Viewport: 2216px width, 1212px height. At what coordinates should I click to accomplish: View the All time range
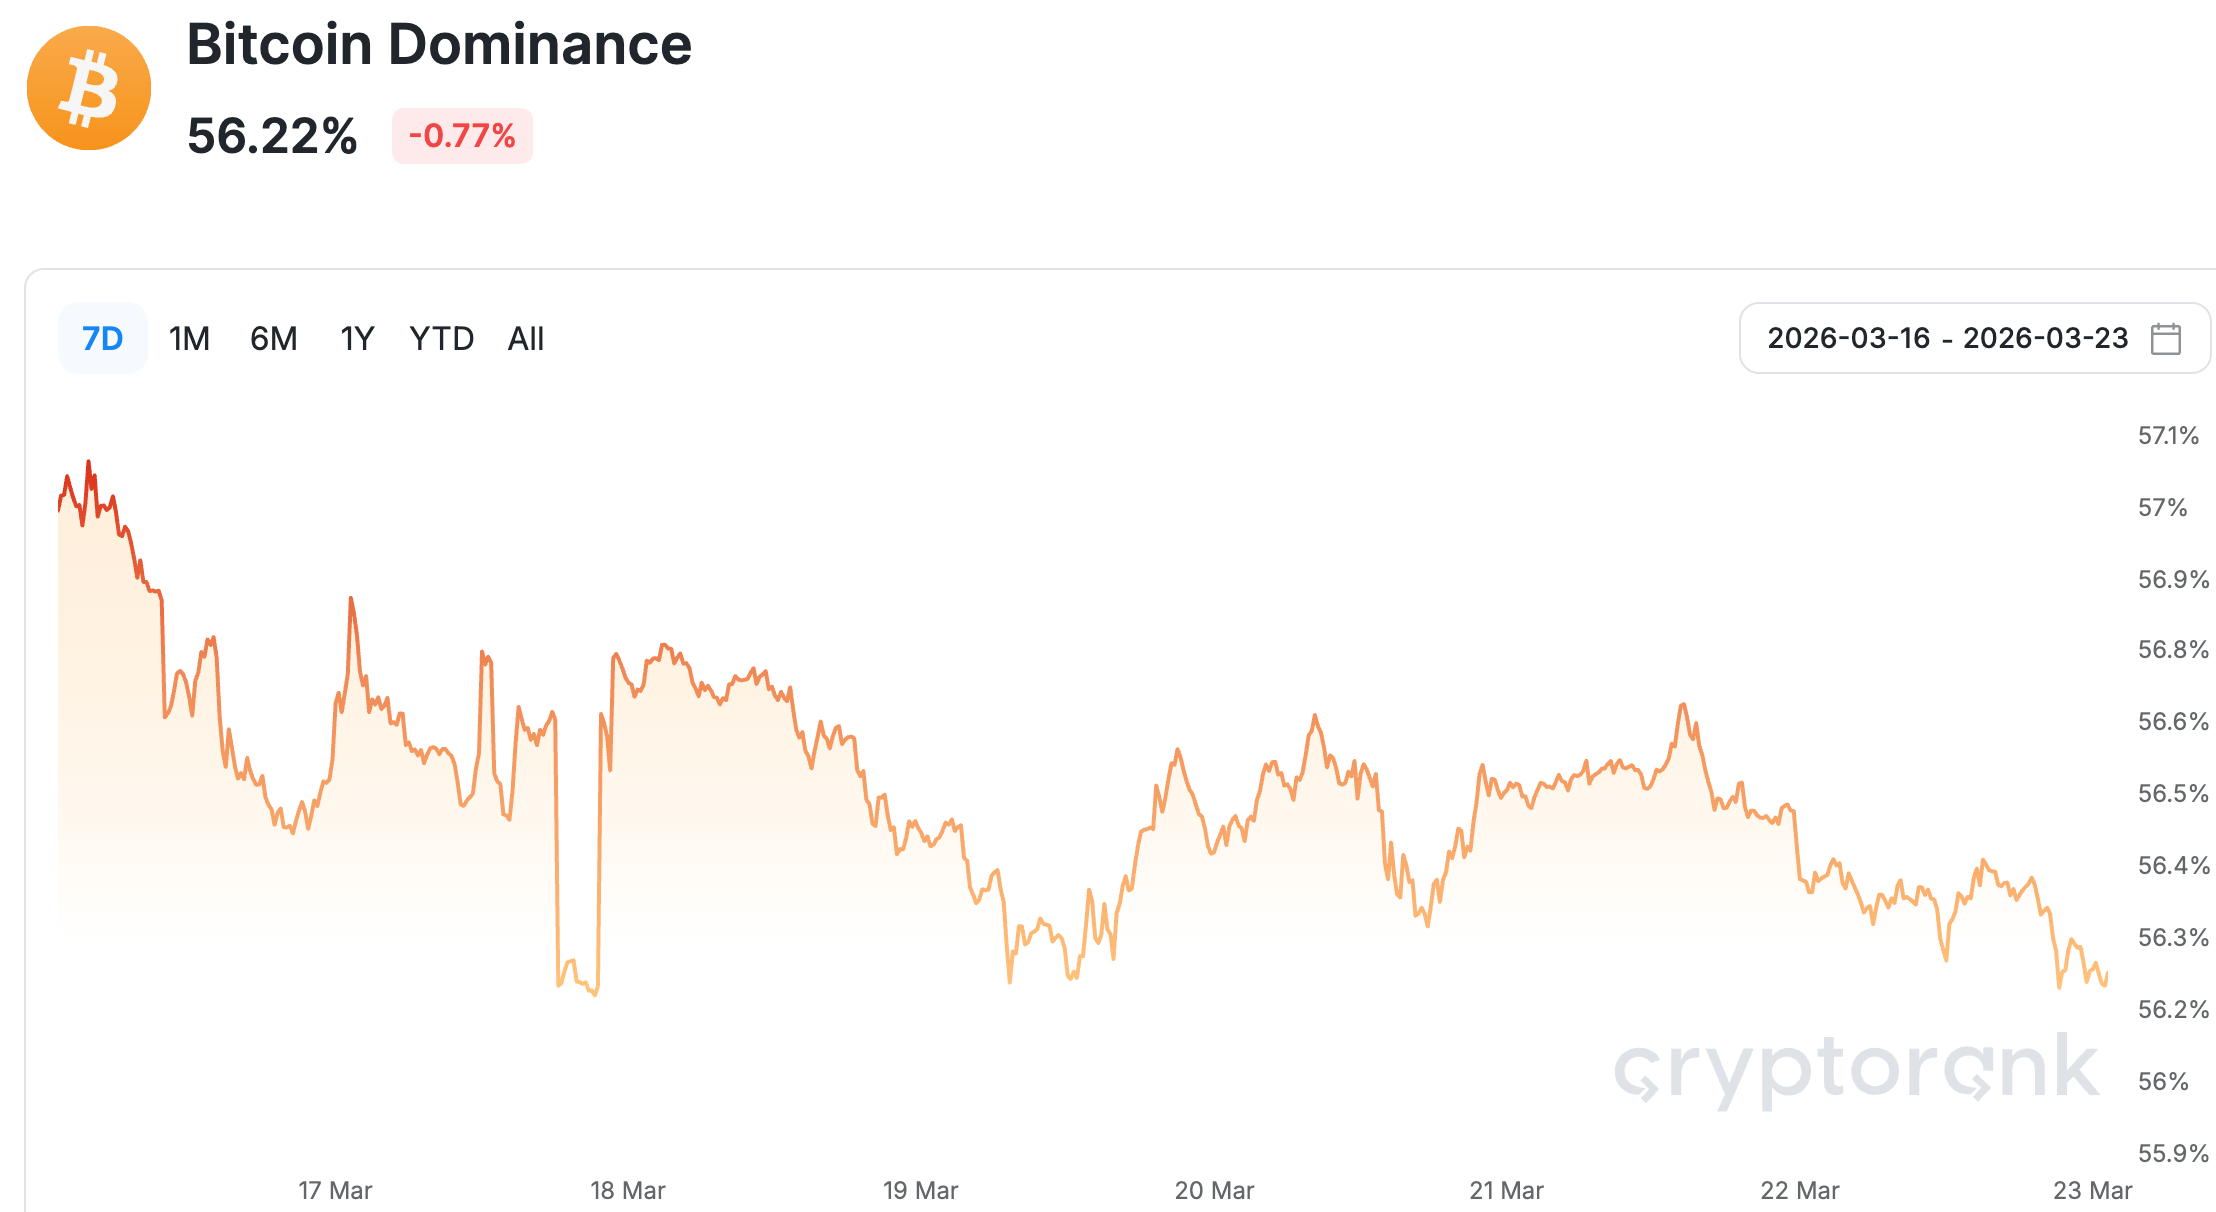526,339
